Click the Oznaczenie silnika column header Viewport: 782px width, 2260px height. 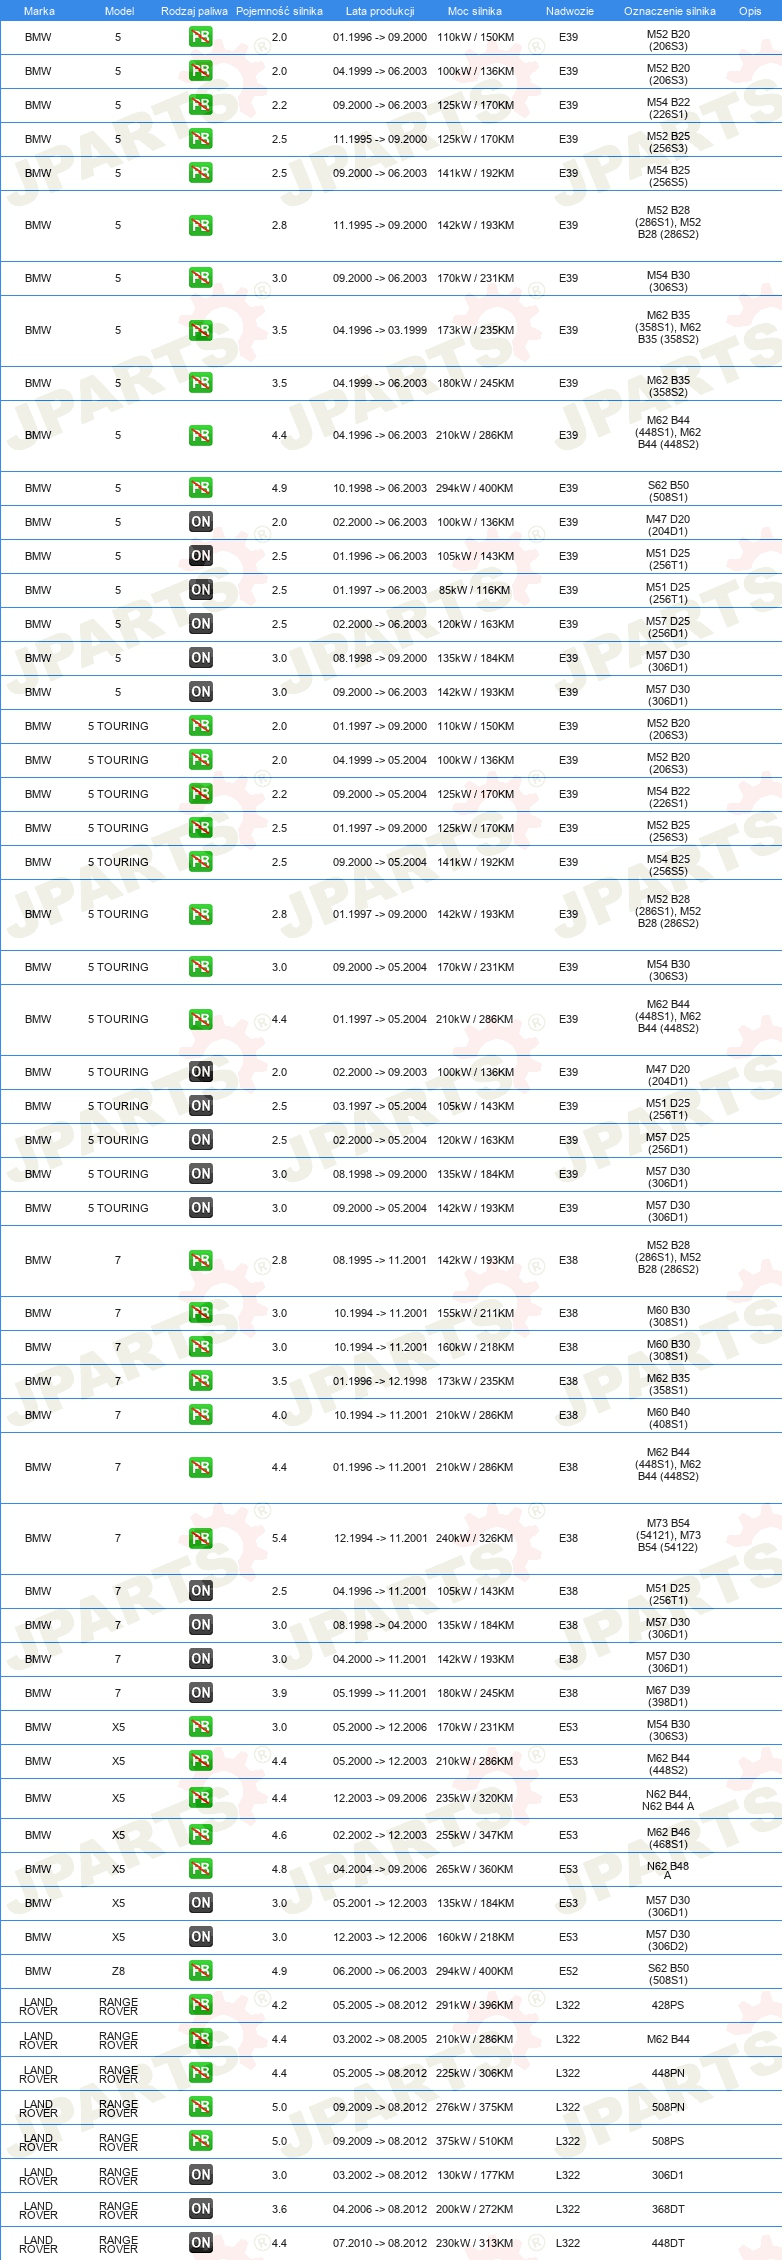pyautogui.click(x=670, y=11)
